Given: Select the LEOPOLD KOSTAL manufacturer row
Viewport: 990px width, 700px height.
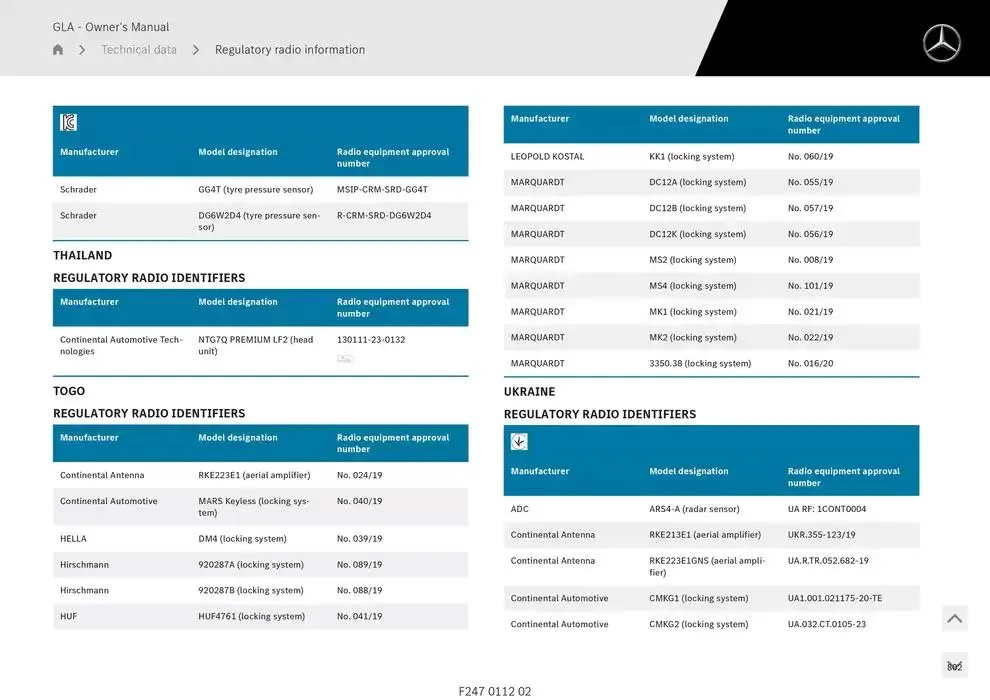Looking at the screenshot, I should (x=547, y=157).
